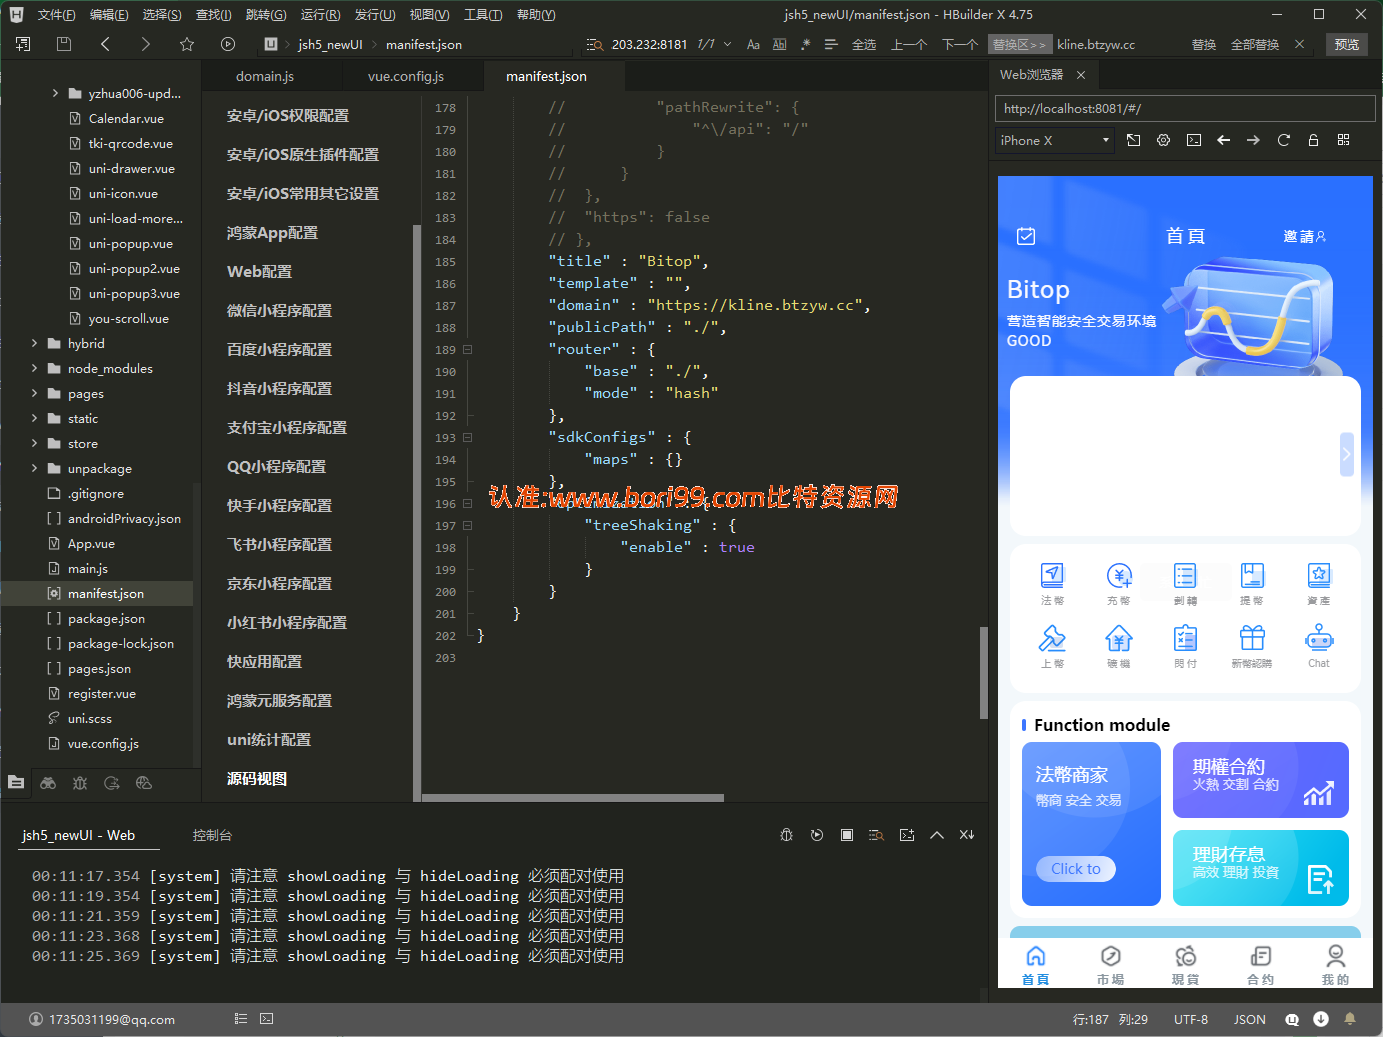Screen dimensions: 1383x1037
Task: Save file using toolbar save icon
Action: click(x=64, y=44)
